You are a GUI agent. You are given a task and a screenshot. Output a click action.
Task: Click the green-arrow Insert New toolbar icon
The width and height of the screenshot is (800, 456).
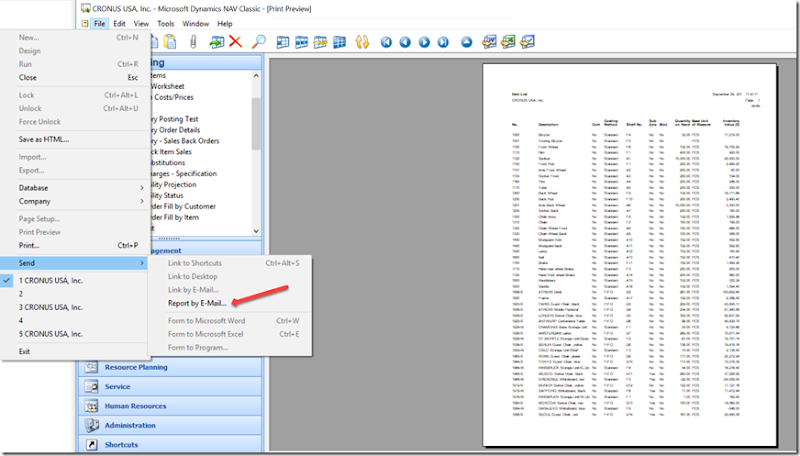[x=216, y=42]
